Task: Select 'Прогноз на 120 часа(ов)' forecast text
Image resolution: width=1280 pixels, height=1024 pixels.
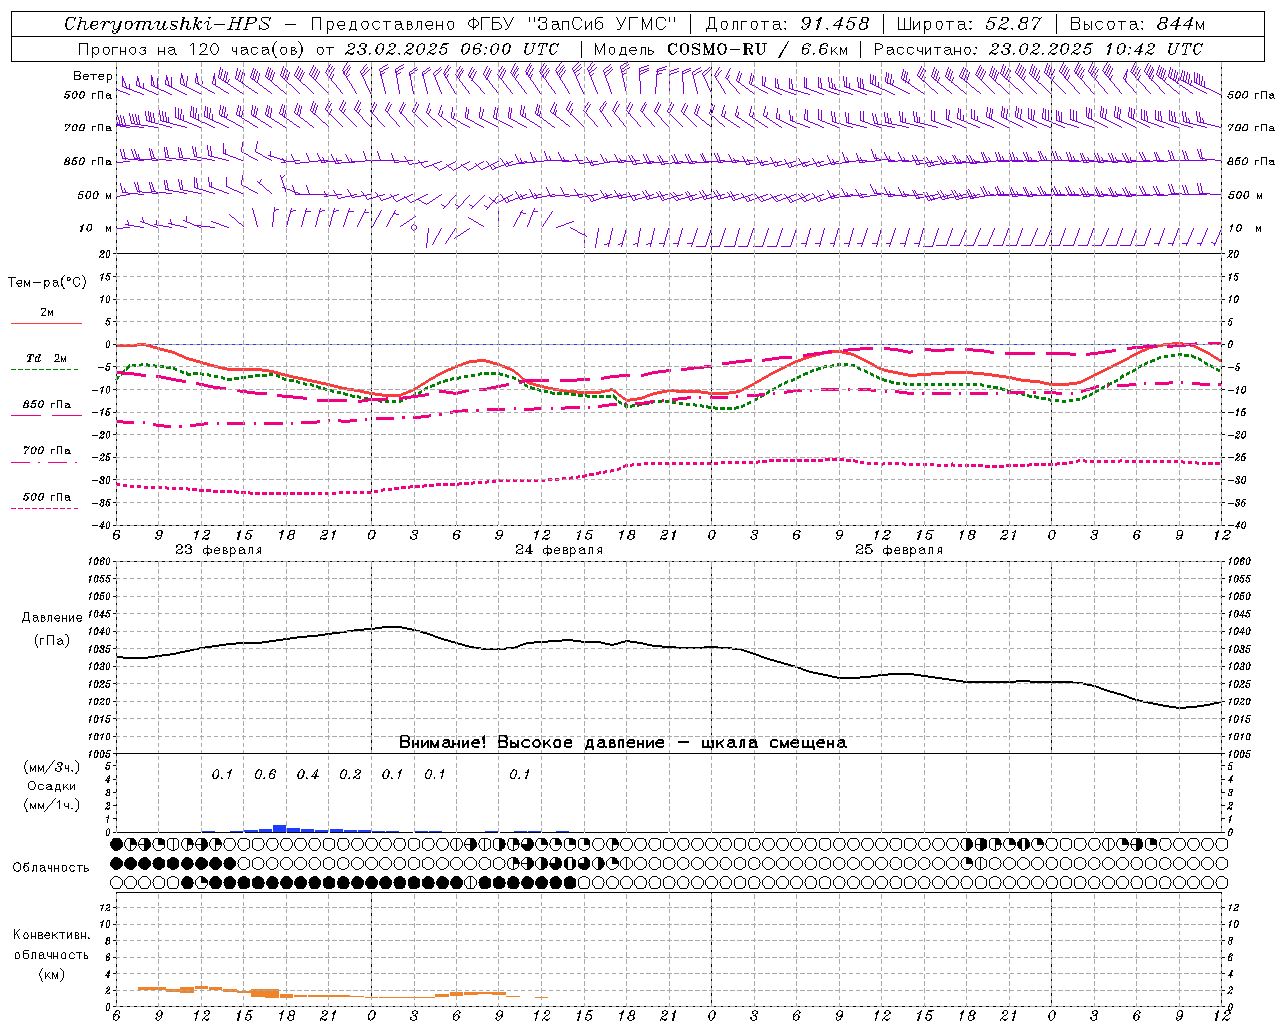Action: [192, 49]
